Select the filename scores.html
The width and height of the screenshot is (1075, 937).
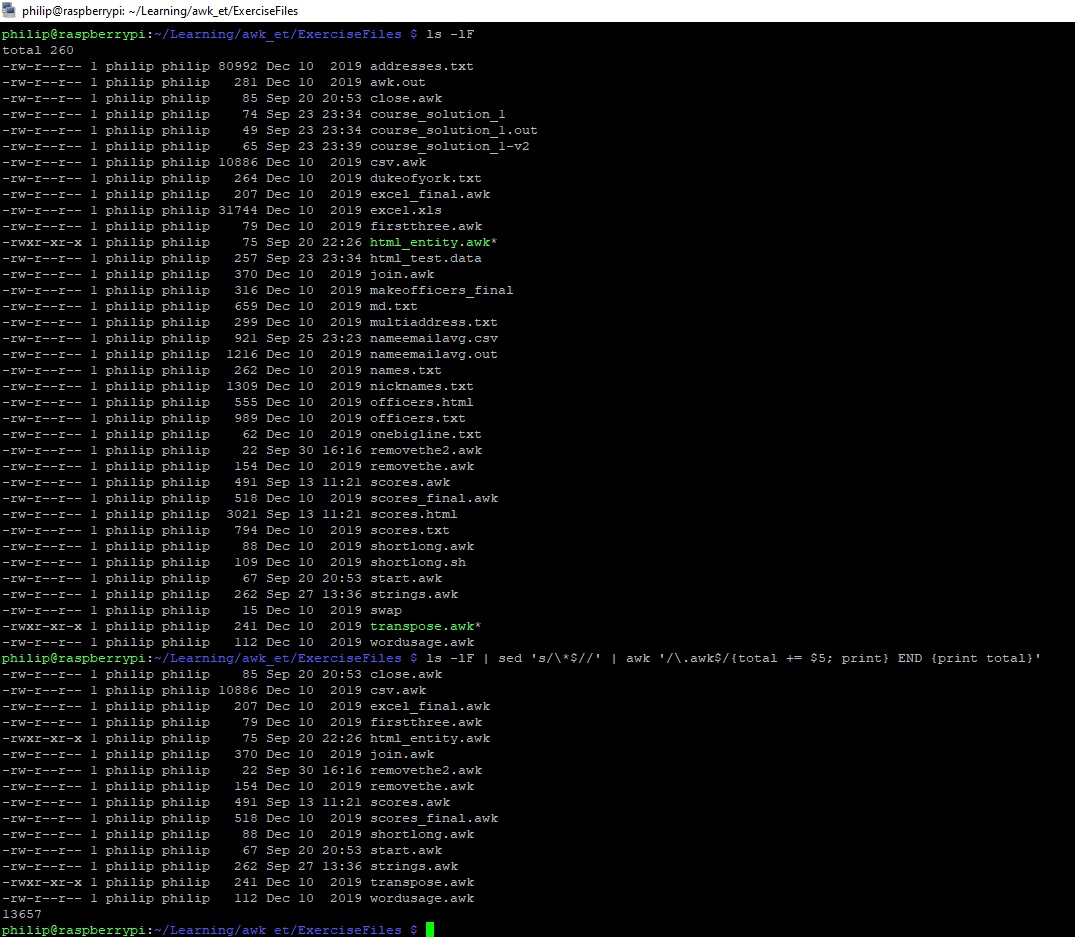(413, 514)
